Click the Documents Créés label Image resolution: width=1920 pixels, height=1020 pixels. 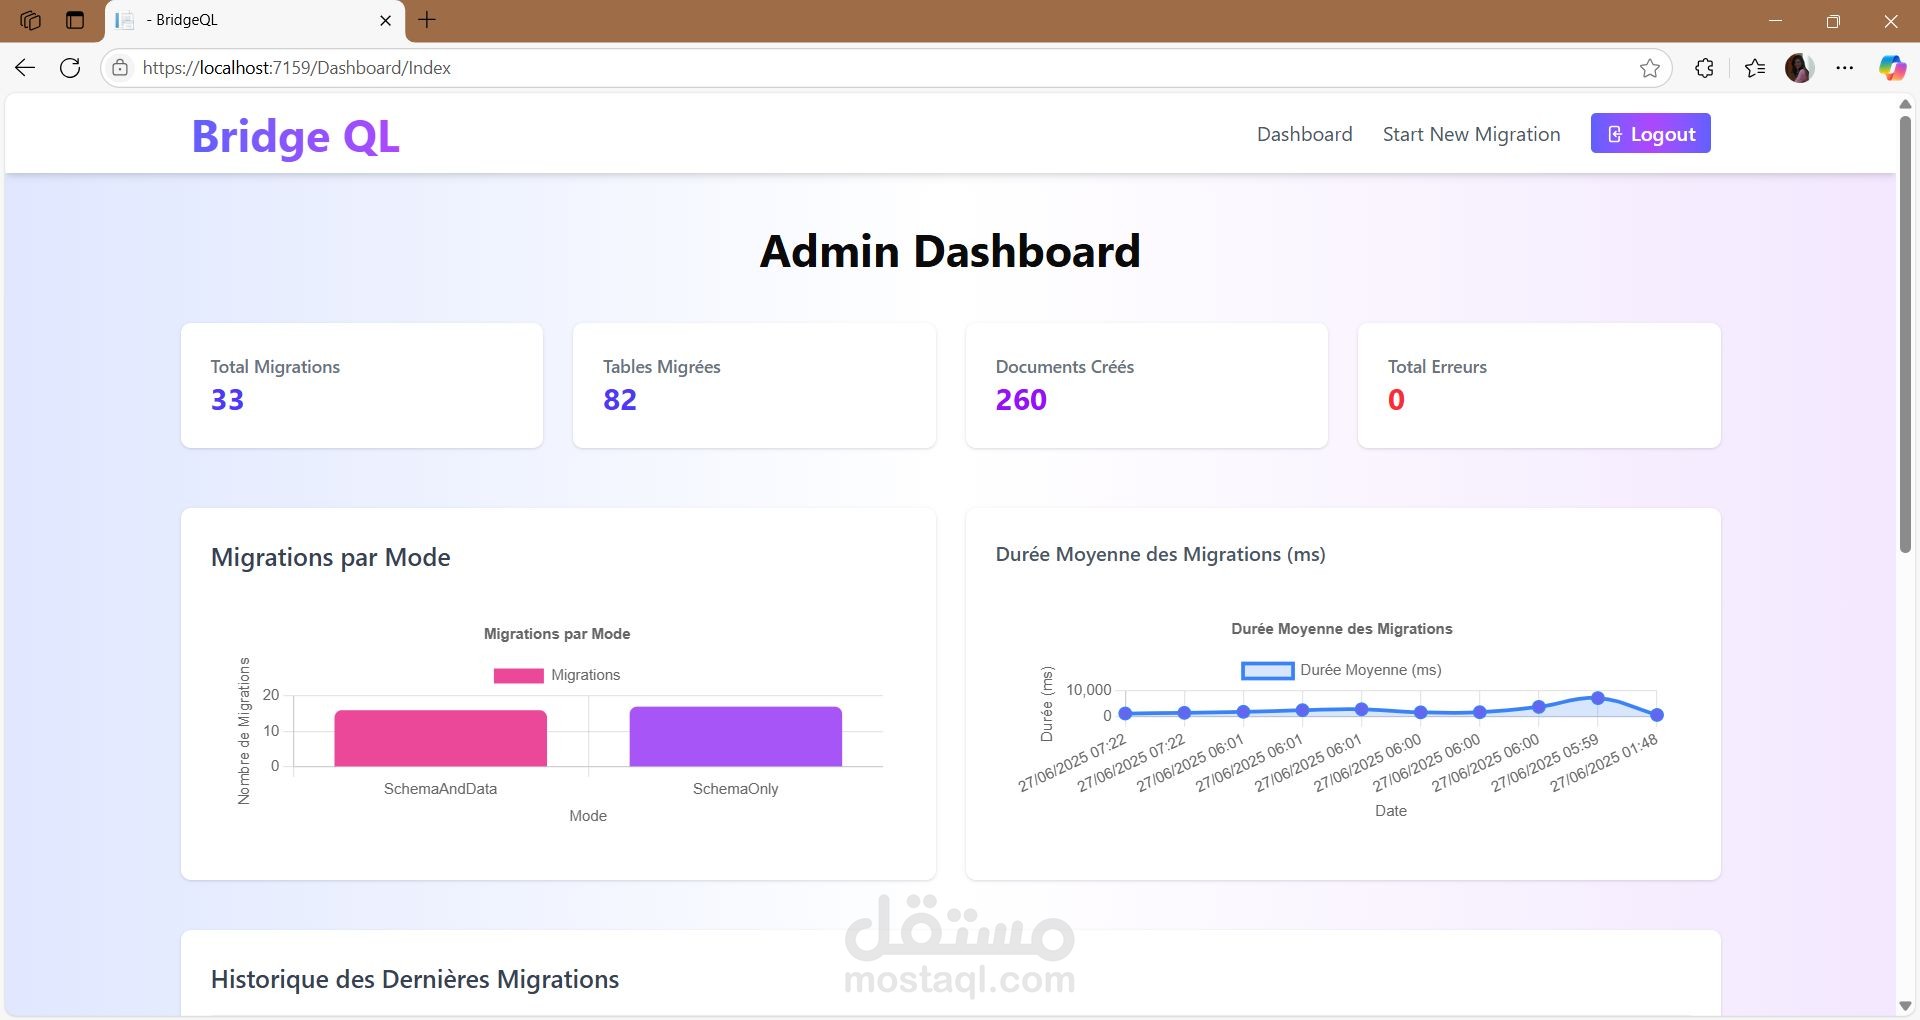(1064, 367)
